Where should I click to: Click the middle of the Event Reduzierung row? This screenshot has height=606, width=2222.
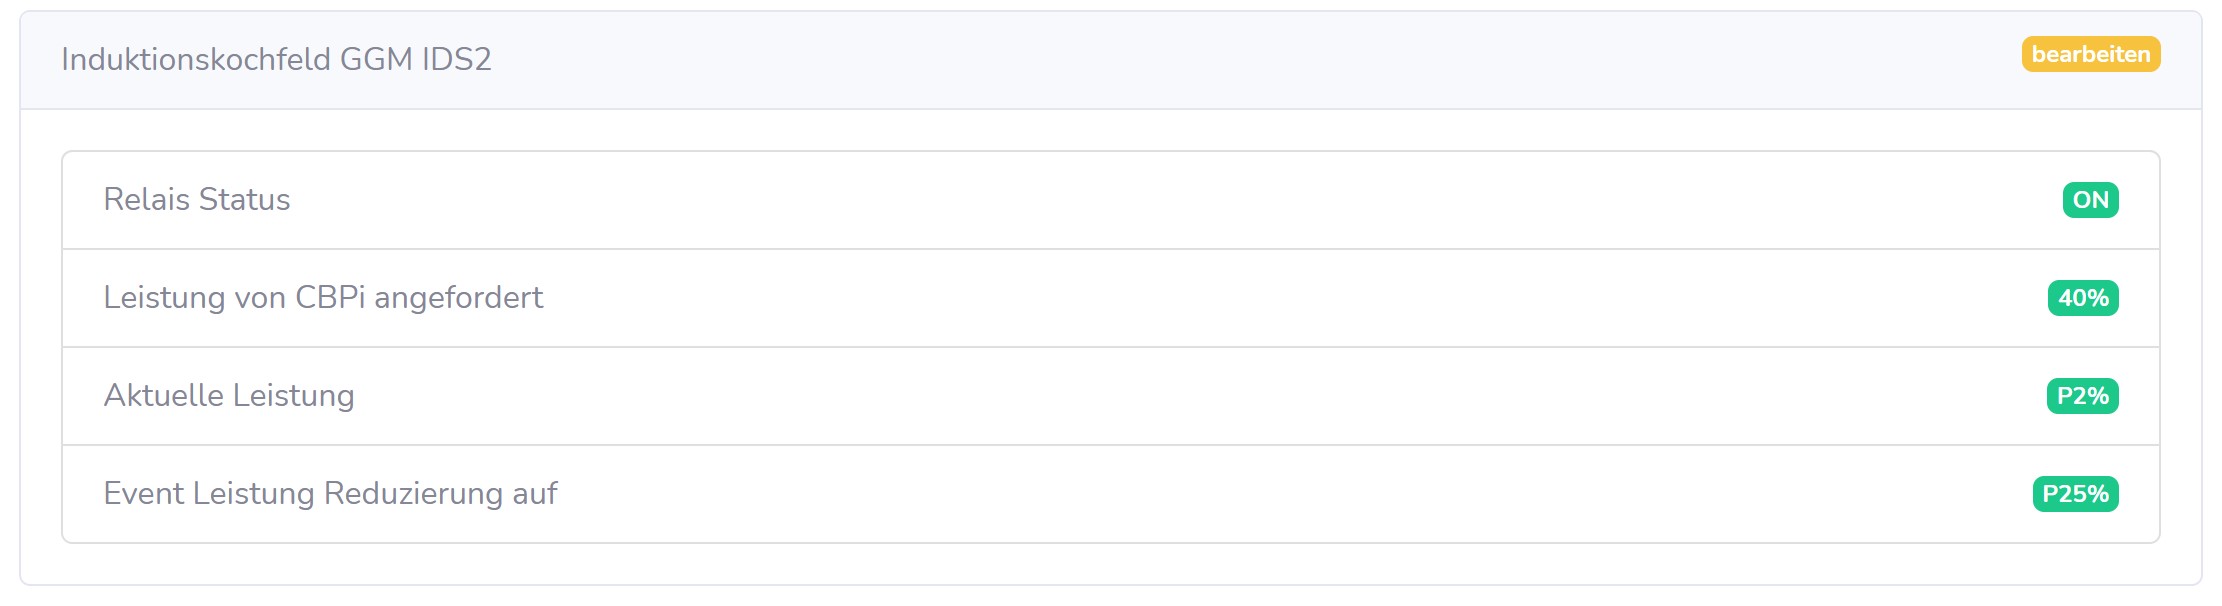point(1110,494)
